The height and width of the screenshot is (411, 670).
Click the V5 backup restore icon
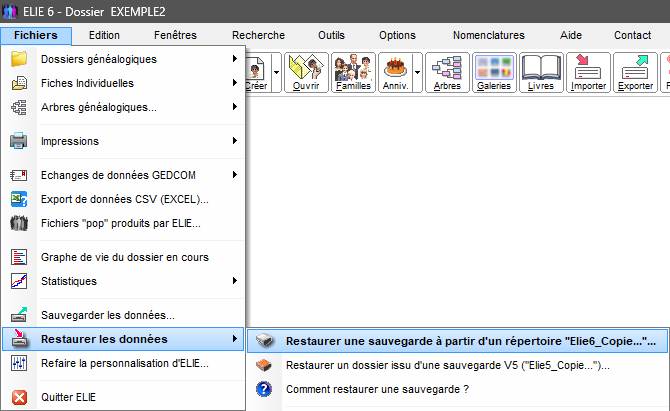tap(264, 365)
